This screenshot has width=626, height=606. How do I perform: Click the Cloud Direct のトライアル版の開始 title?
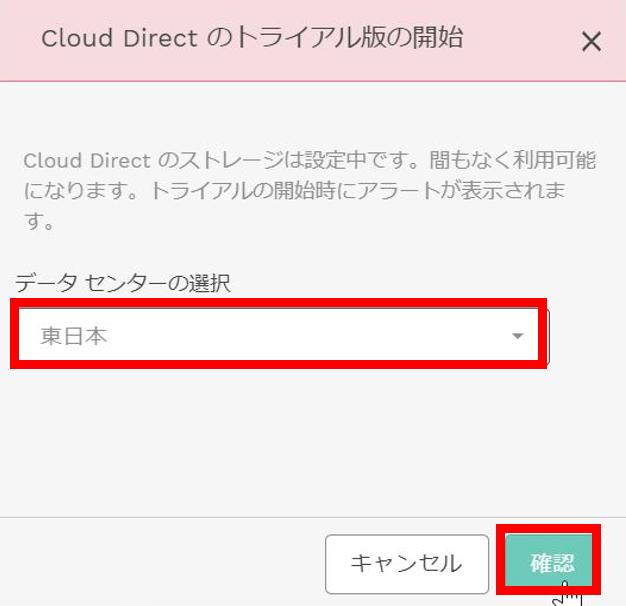pos(252,39)
